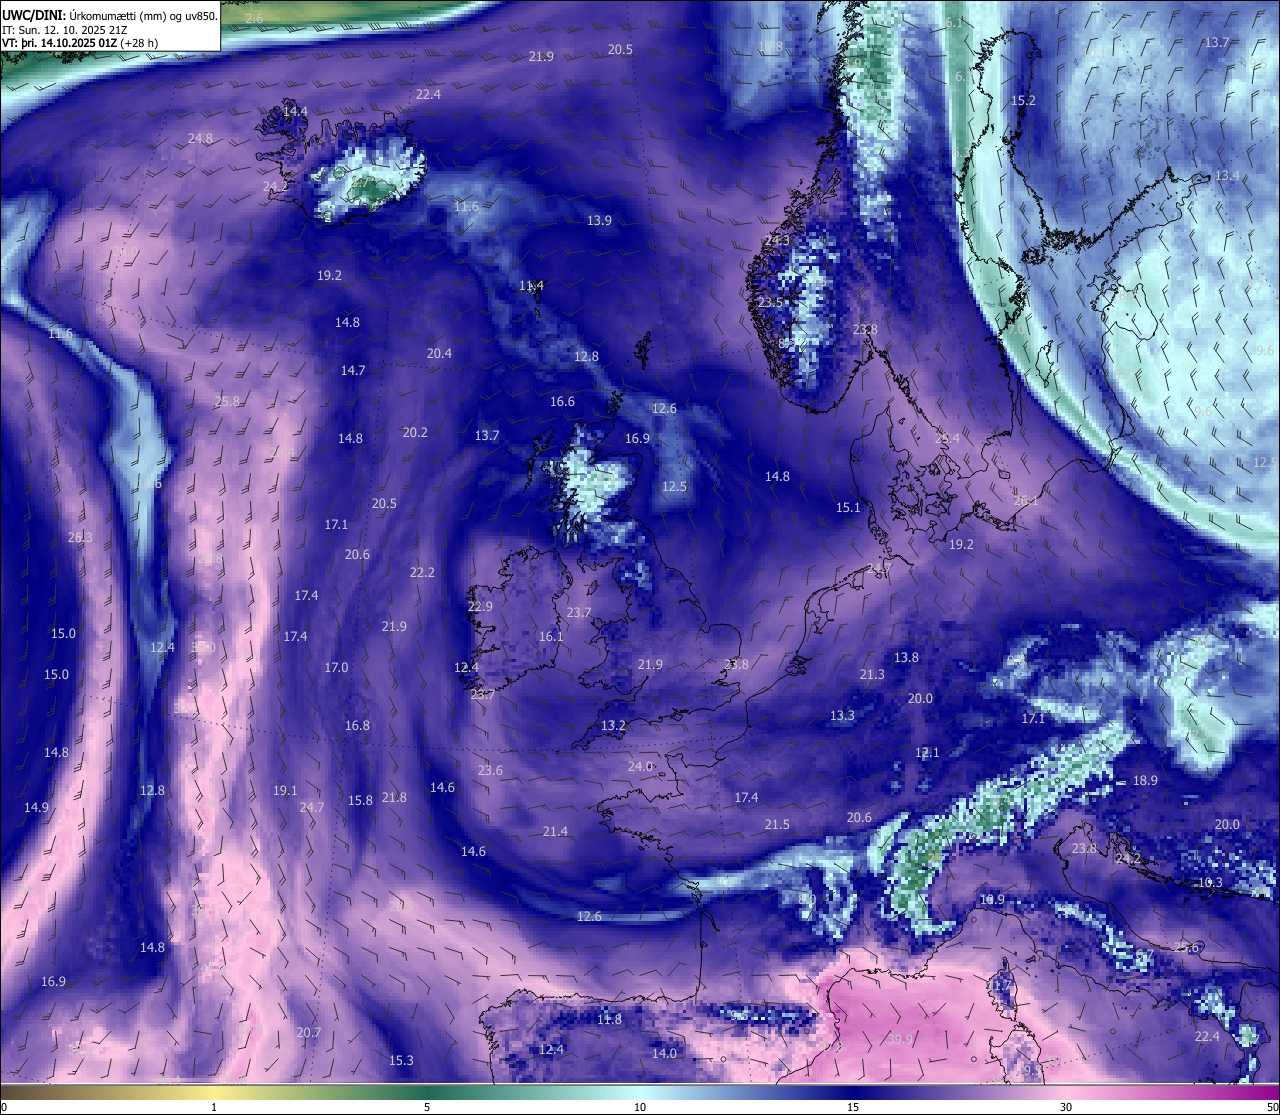The width and height of the screenshot is (1280, 1115).
Task: Click the '24.8' value label
Action: pos(200,138)
